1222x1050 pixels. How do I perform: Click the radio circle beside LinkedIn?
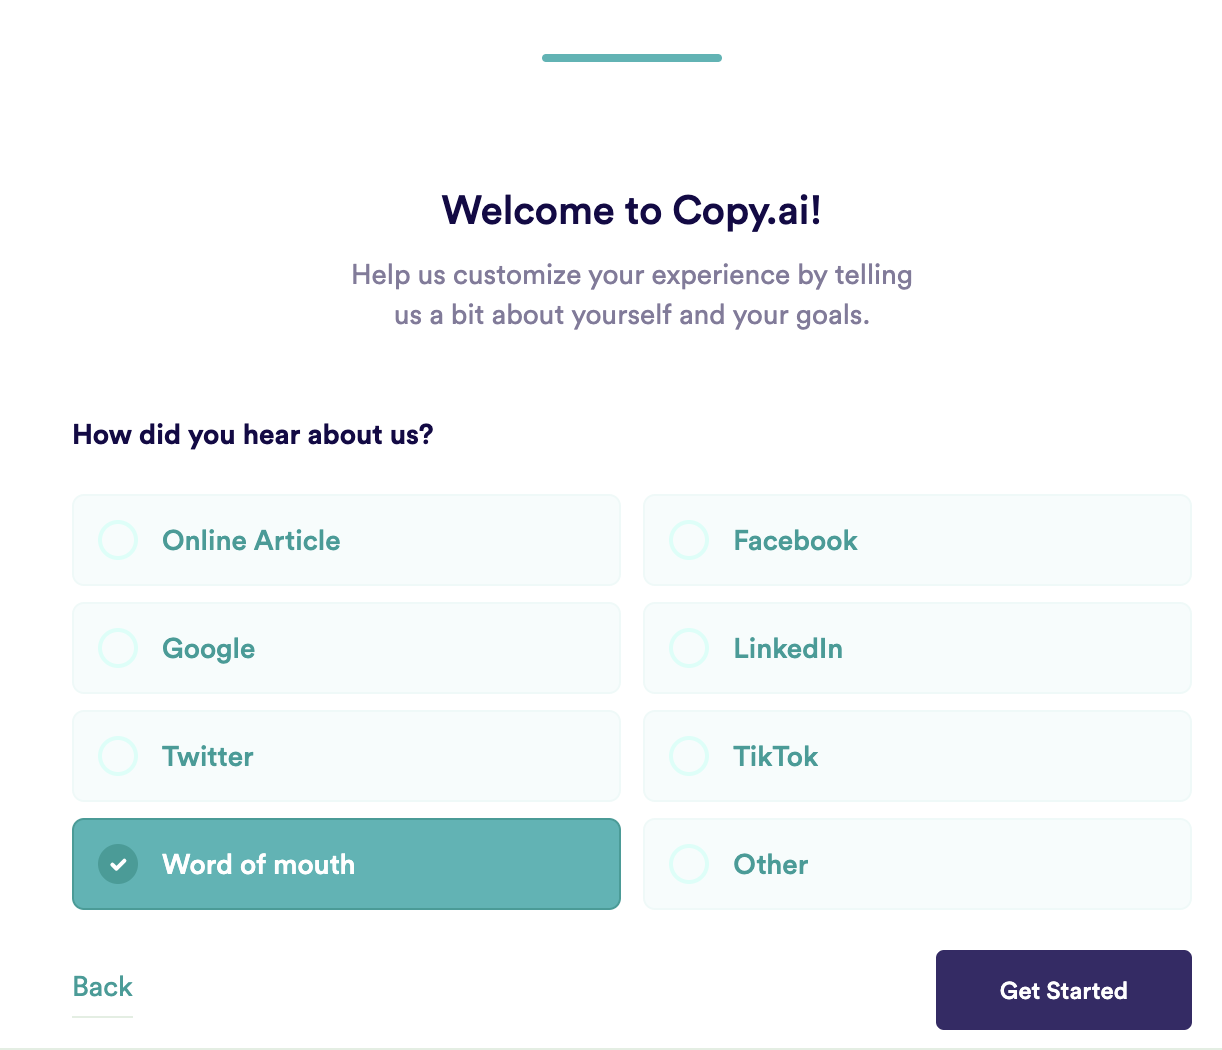tap(689, 648)
